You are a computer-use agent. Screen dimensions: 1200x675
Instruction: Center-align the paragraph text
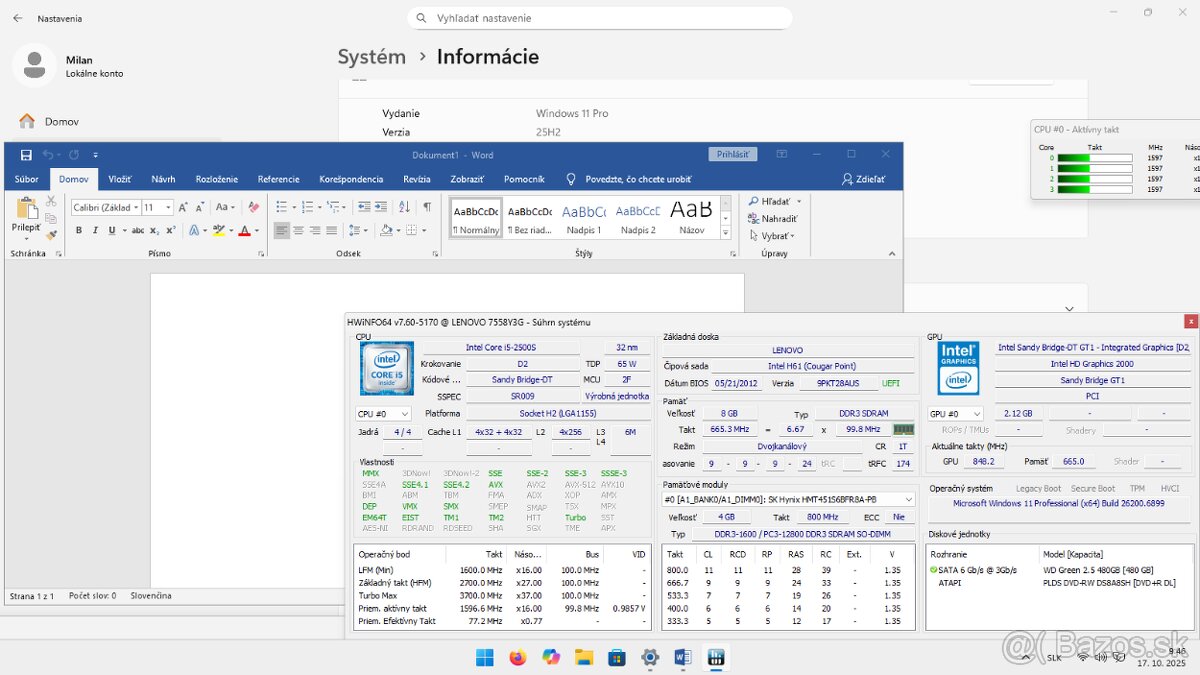click(299, 230)
